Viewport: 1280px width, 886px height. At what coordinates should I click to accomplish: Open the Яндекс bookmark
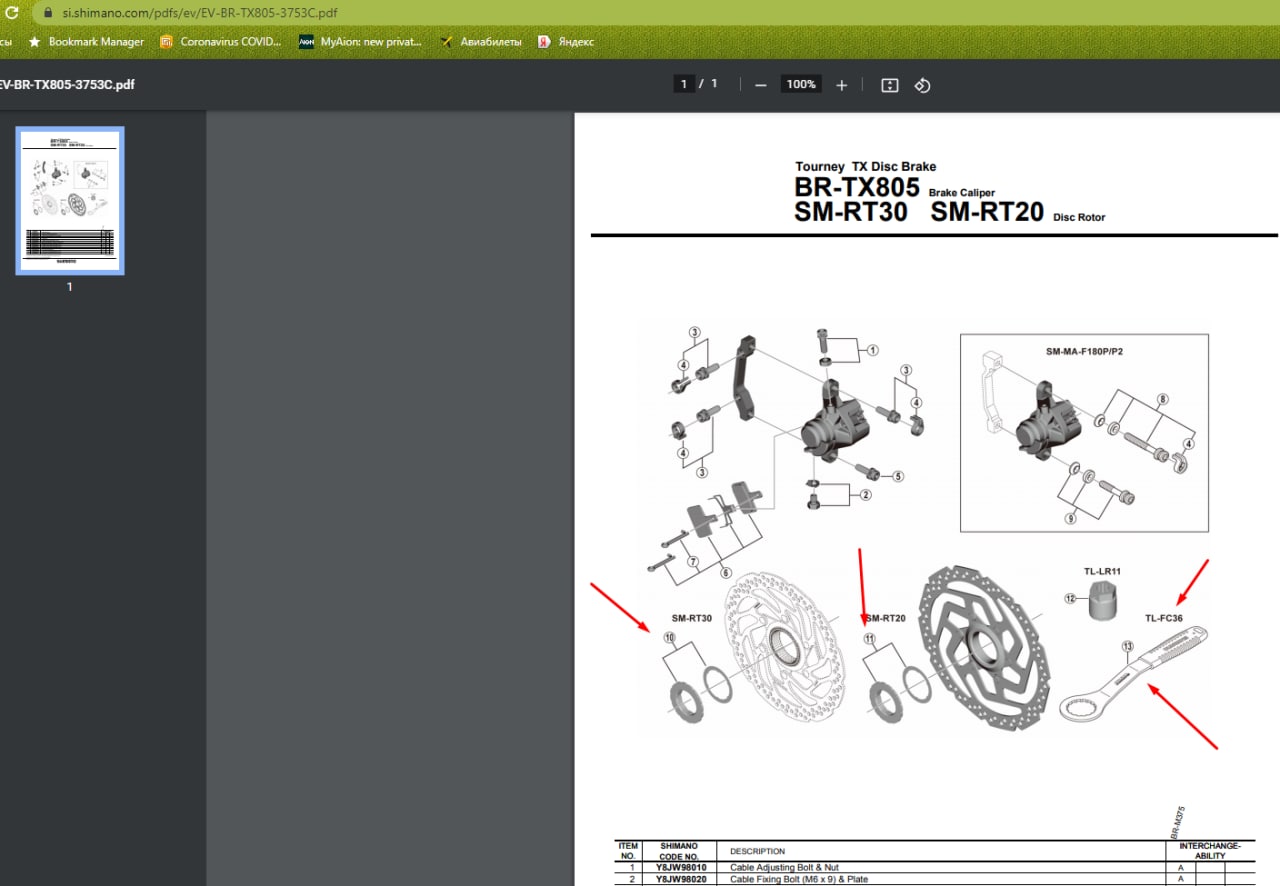click(x=566, y=42)
